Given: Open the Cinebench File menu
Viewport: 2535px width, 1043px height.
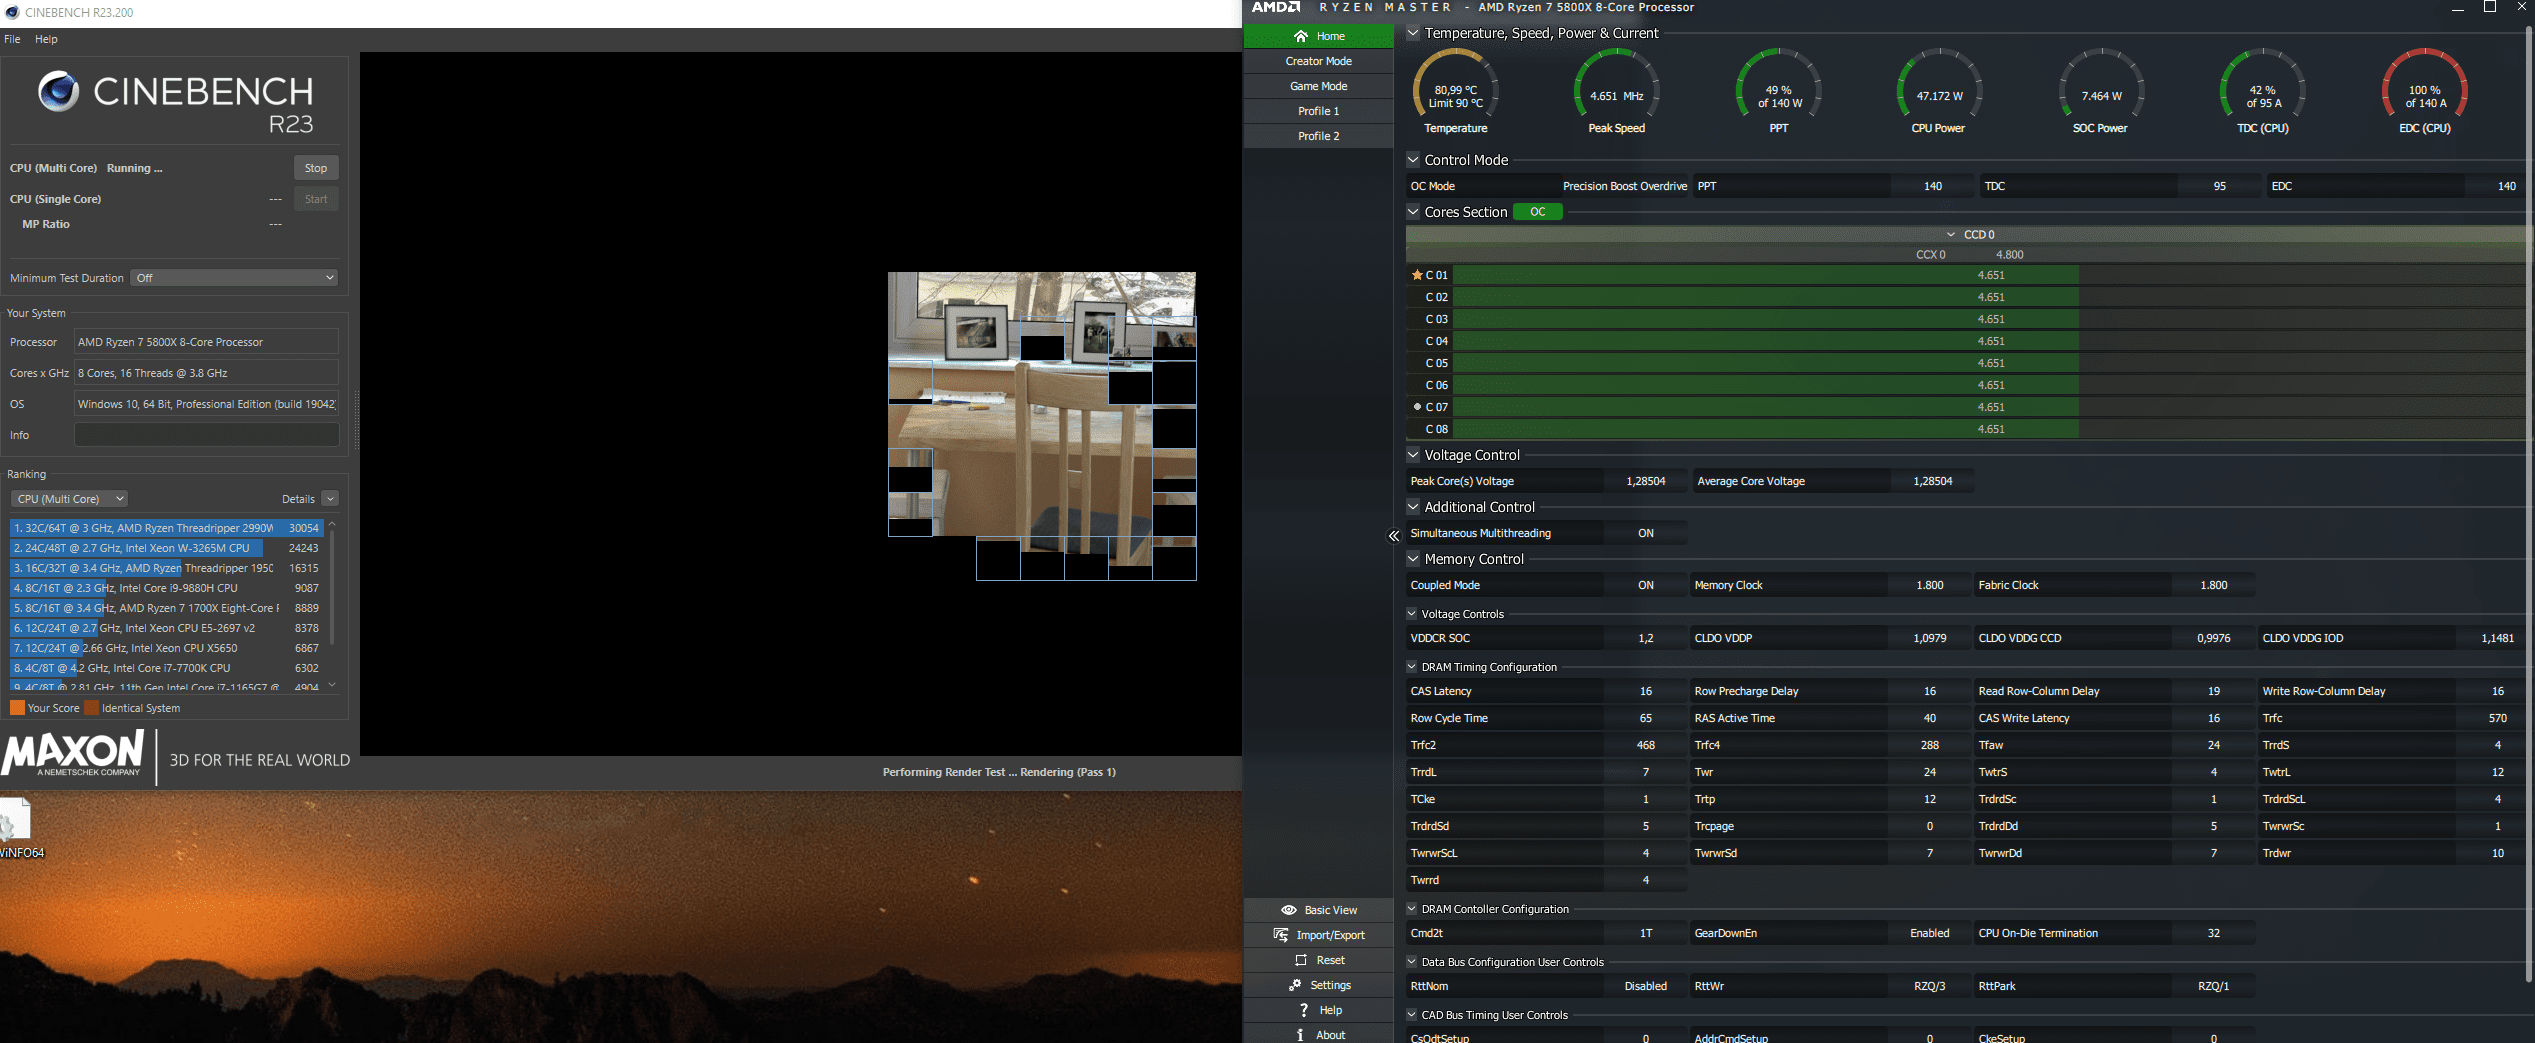Looking at the screenshot, I should pyautogui.click(x=12, y=40).
